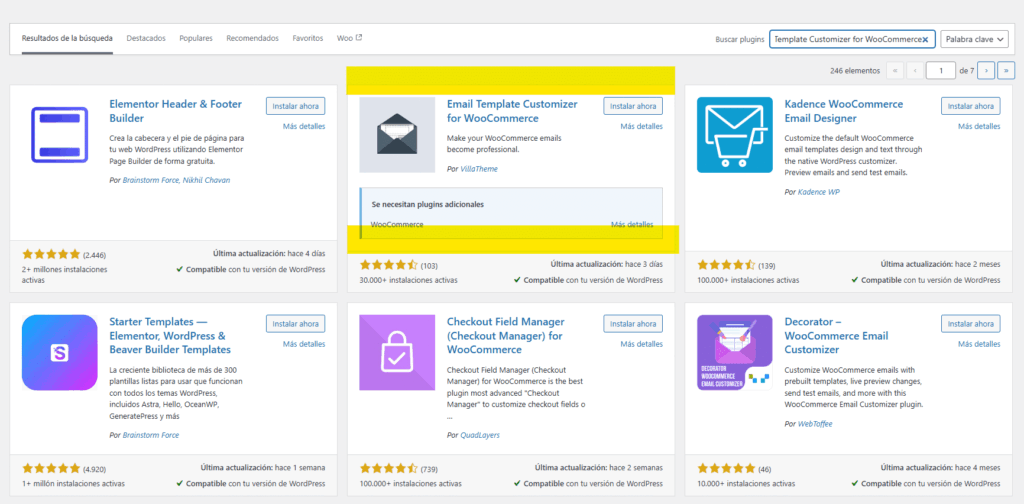This screenshot has width=1024, height=504.
Task: Install the Kadence WooCommerce Email Designer plugin
Action: pyautogui.click(x=970, y=106)
